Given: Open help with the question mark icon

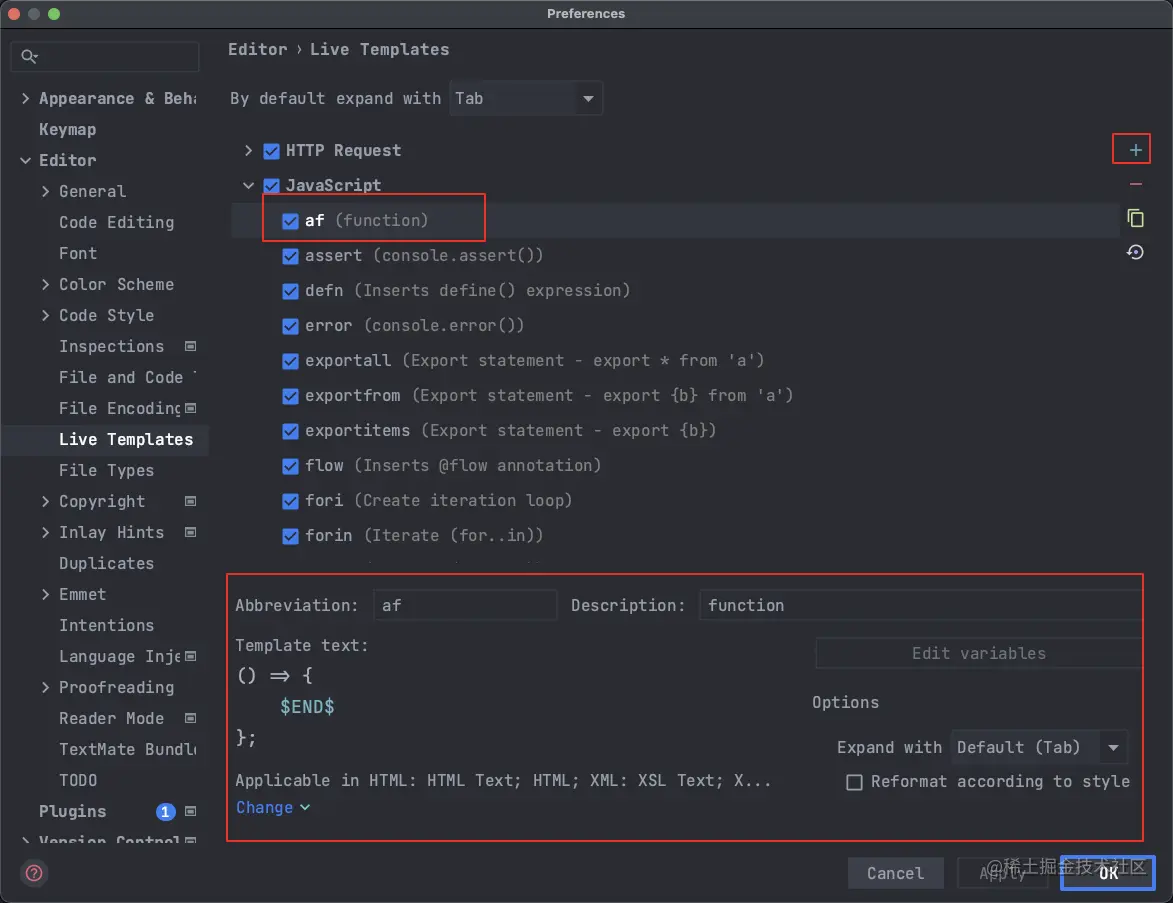Looking at the screenshot, I should point(34,872).
